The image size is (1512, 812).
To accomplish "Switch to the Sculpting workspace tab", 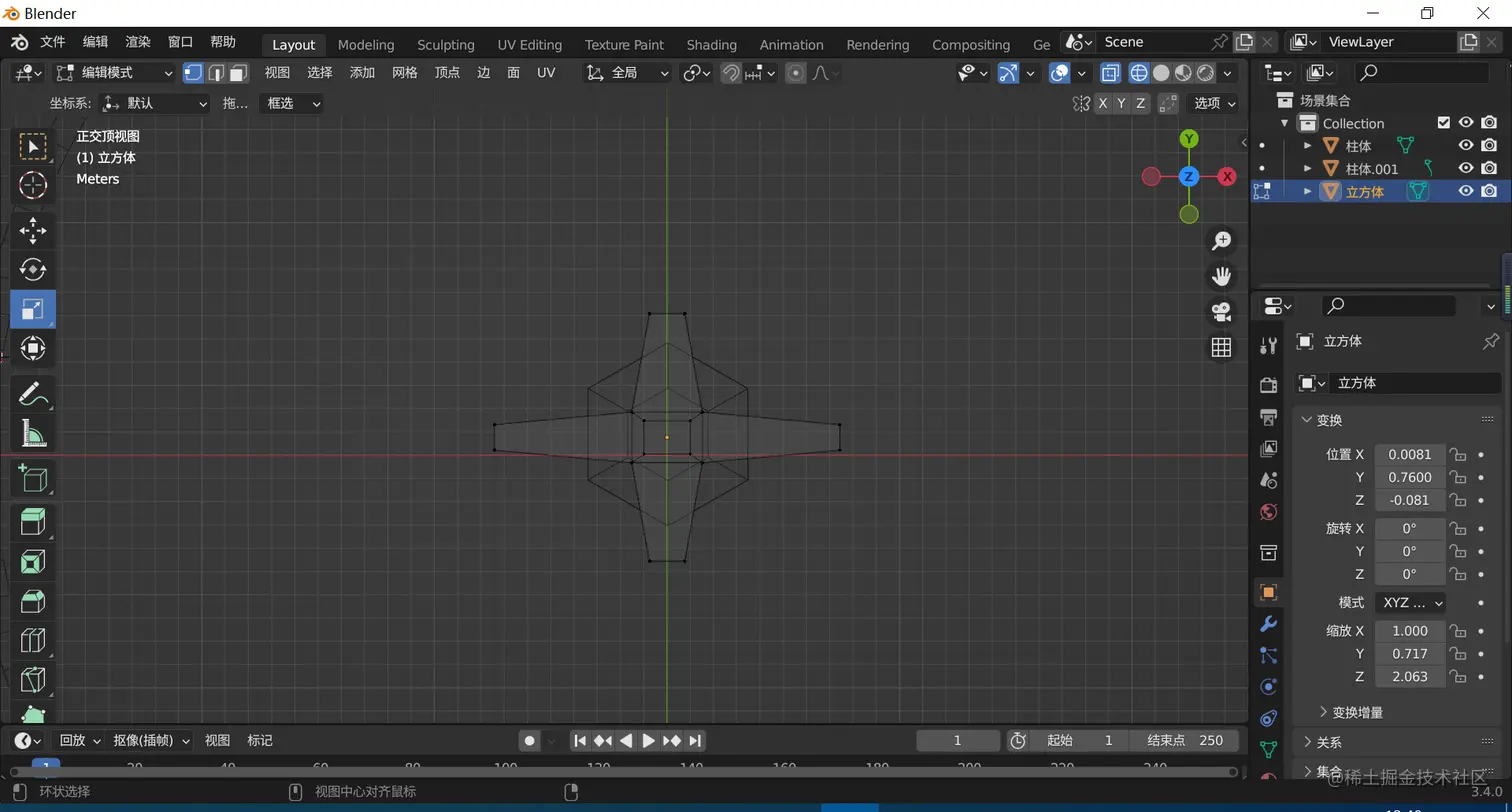I will coord(445,45).
